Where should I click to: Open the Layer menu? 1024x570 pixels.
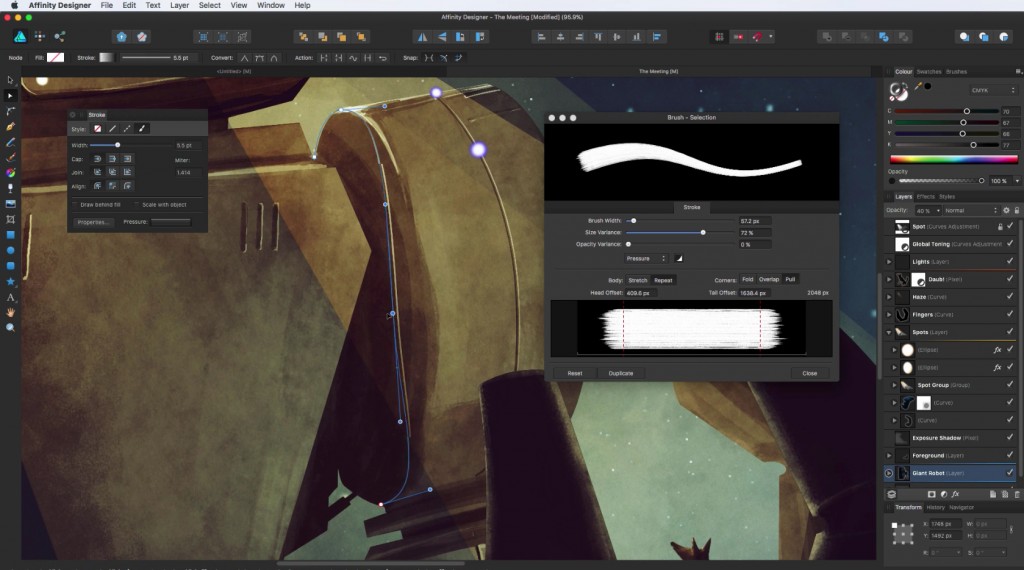tap(179, 5)
